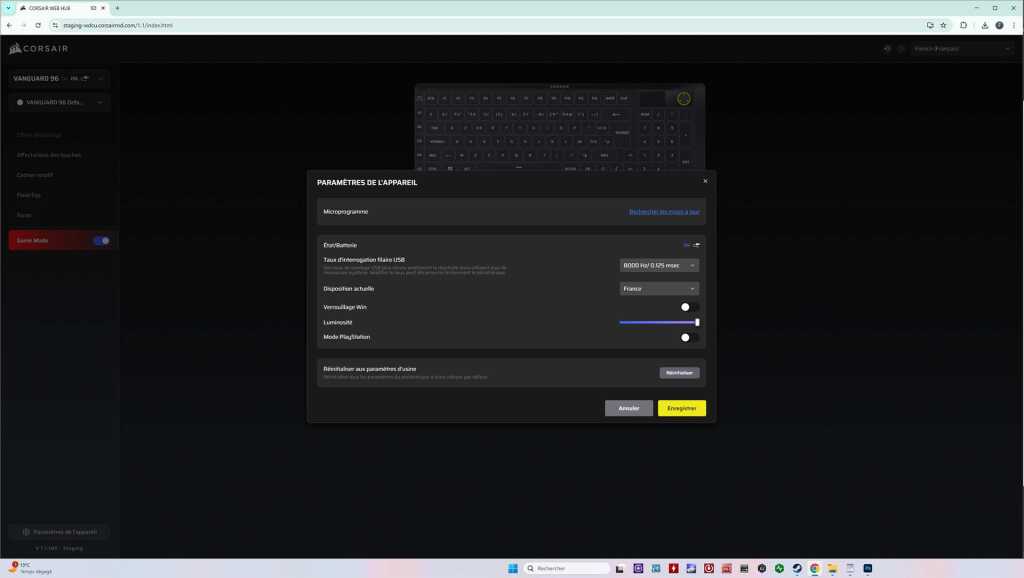Toggle the Game Mode switch in the sidebar

(101, 240)
